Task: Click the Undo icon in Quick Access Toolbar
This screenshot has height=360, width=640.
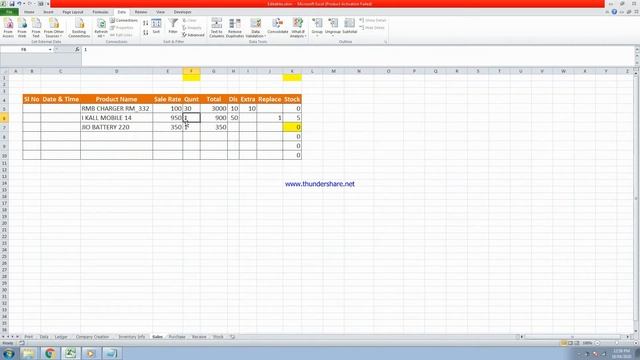Action: pyautogui.click(x=19, y=4)
